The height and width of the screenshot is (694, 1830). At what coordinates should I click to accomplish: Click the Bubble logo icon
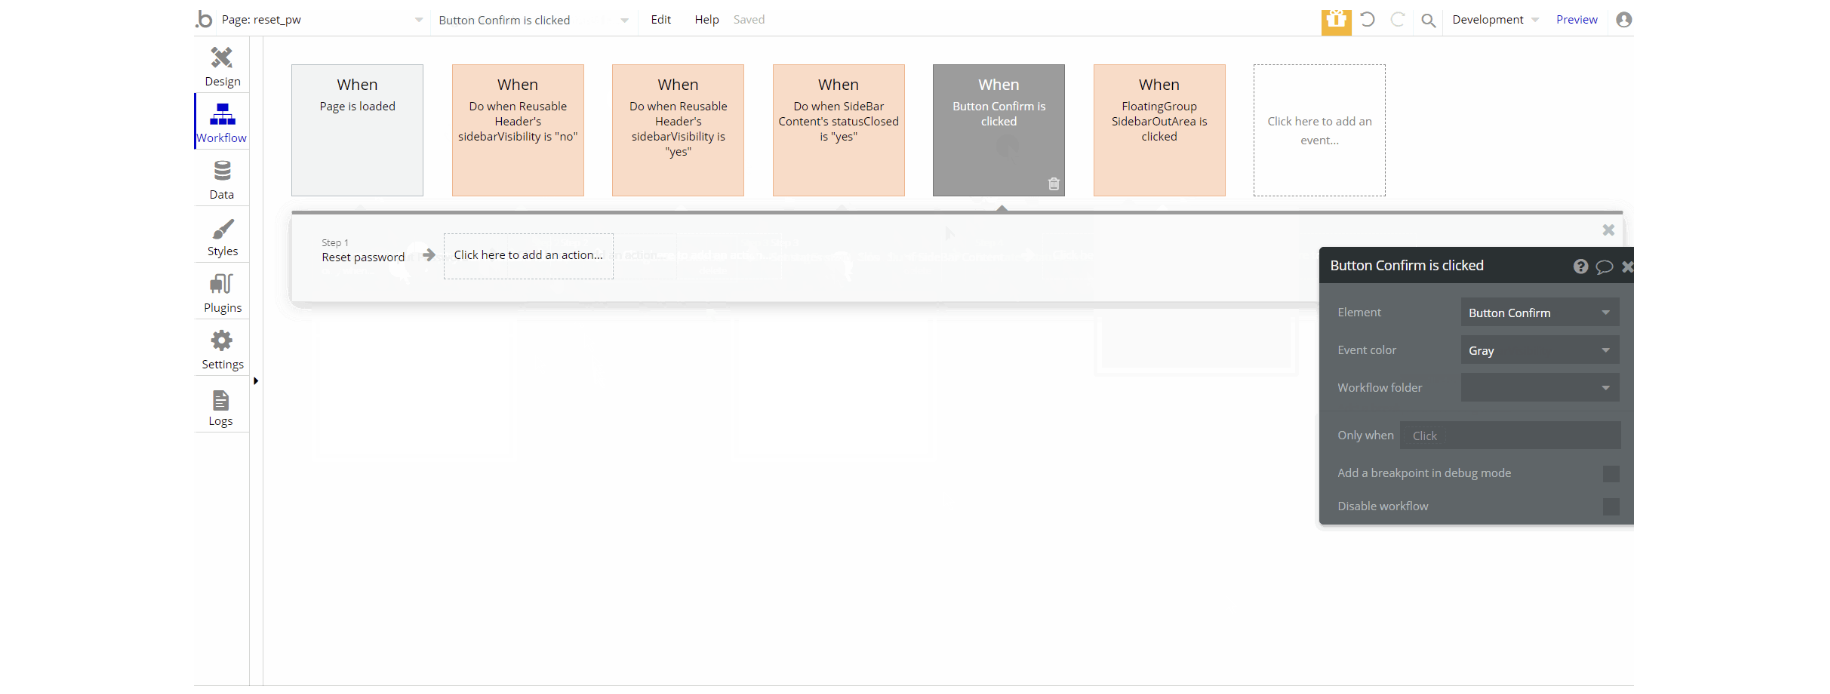pyautogui.click(x=204, y=19)
